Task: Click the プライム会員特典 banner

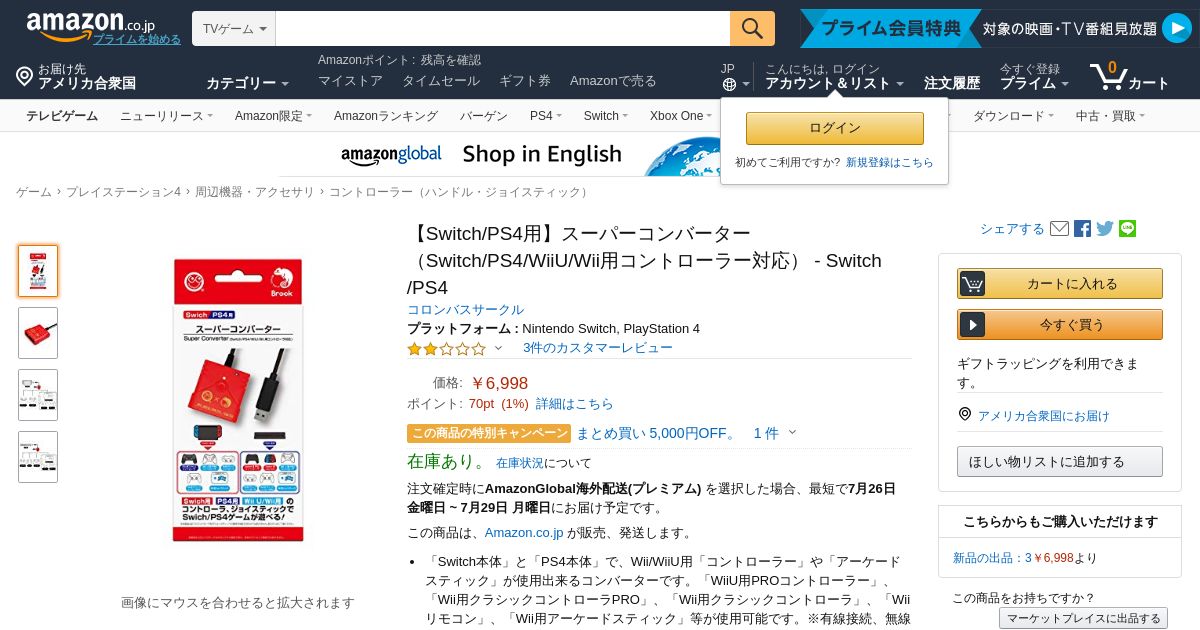Action: click(x=998, y=28)
